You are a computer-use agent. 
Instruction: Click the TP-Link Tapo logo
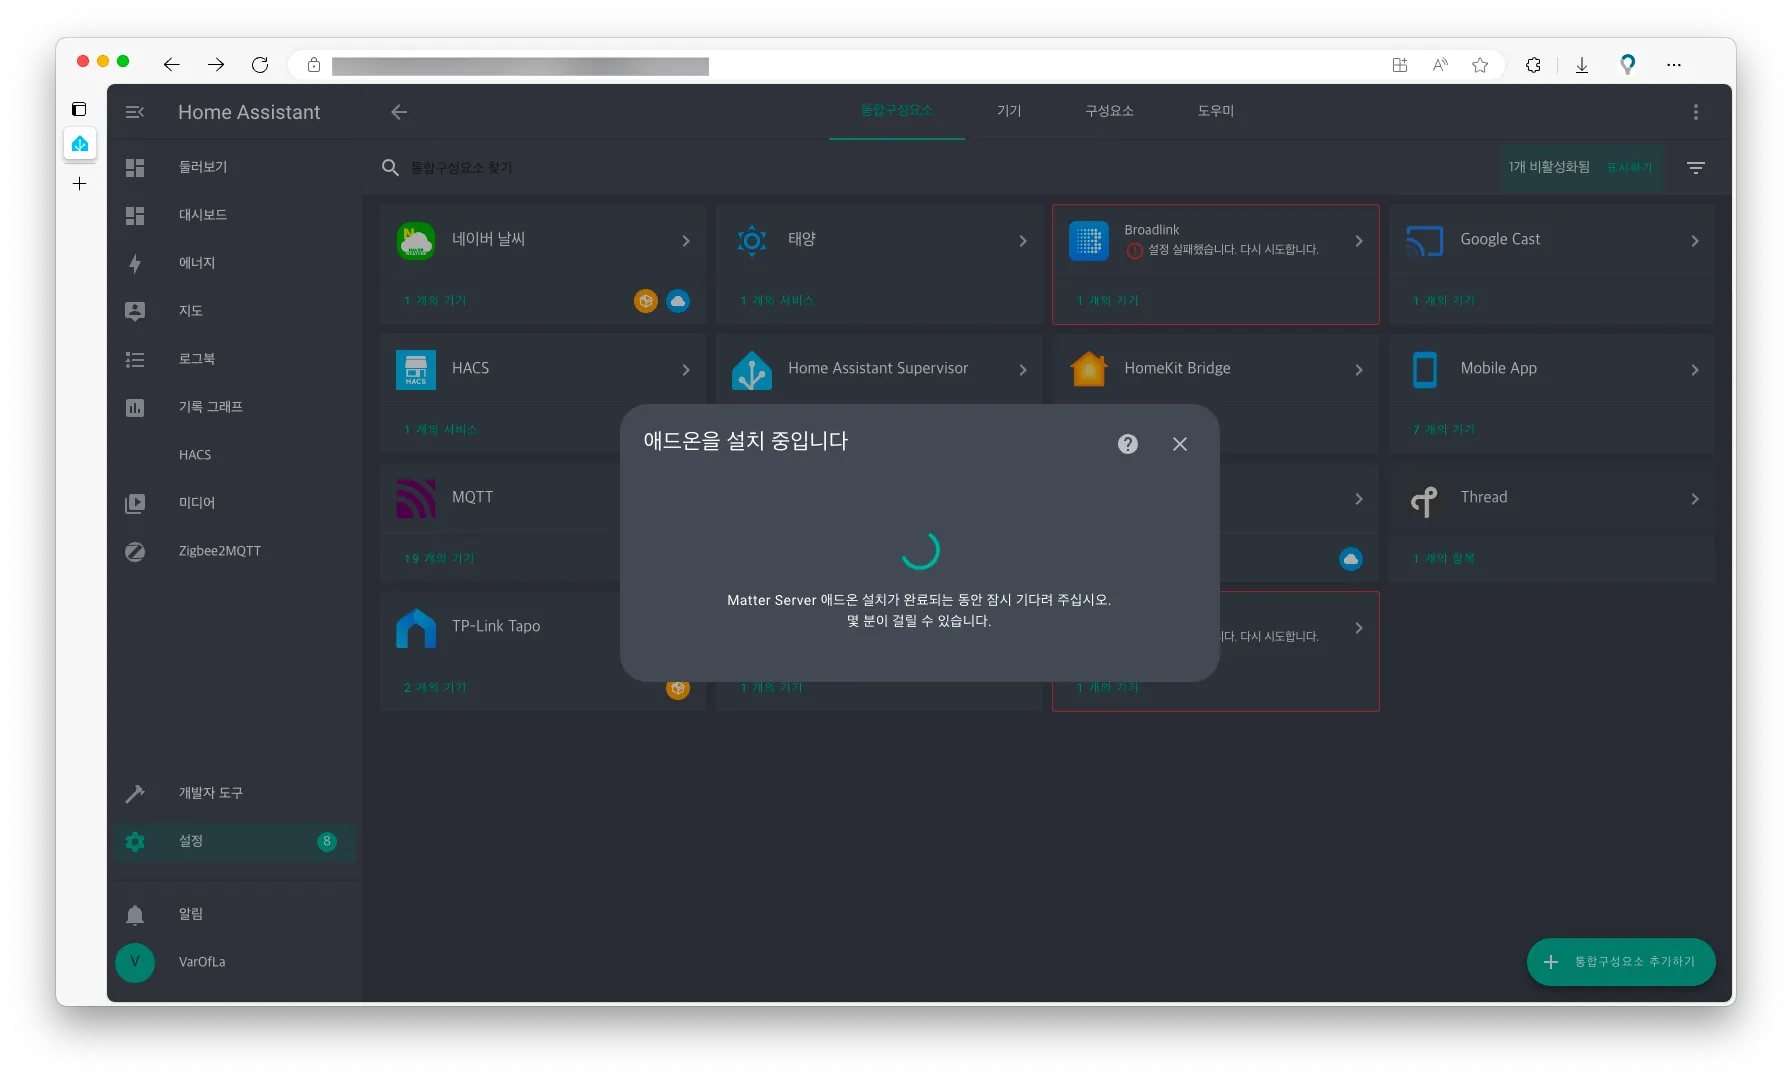pyautogui.click(x=416, y=628)
